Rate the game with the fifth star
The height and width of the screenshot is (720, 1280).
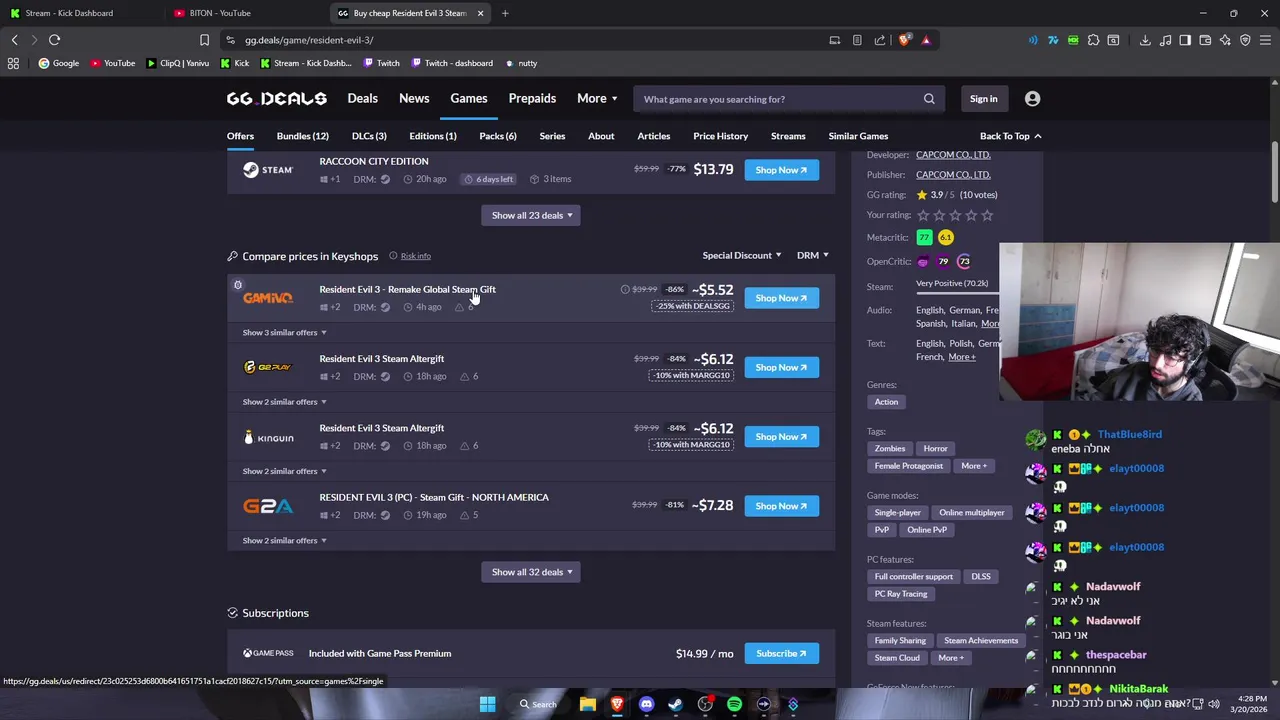(x=987, y=215)
